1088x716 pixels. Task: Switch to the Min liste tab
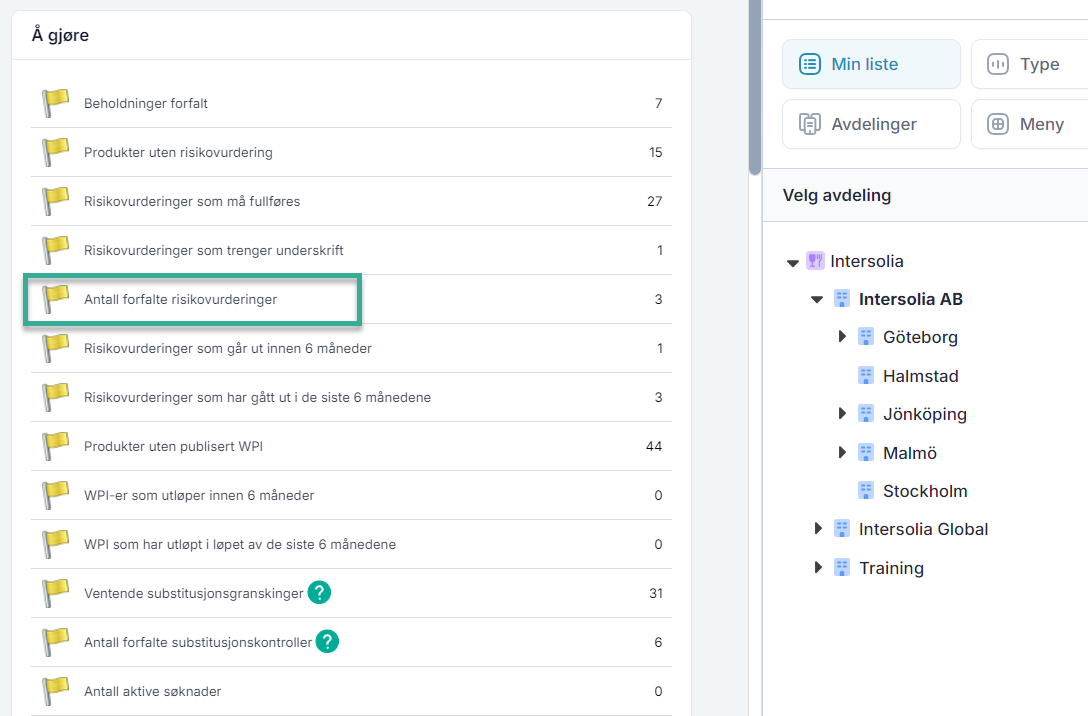click(x=872, y=64)
